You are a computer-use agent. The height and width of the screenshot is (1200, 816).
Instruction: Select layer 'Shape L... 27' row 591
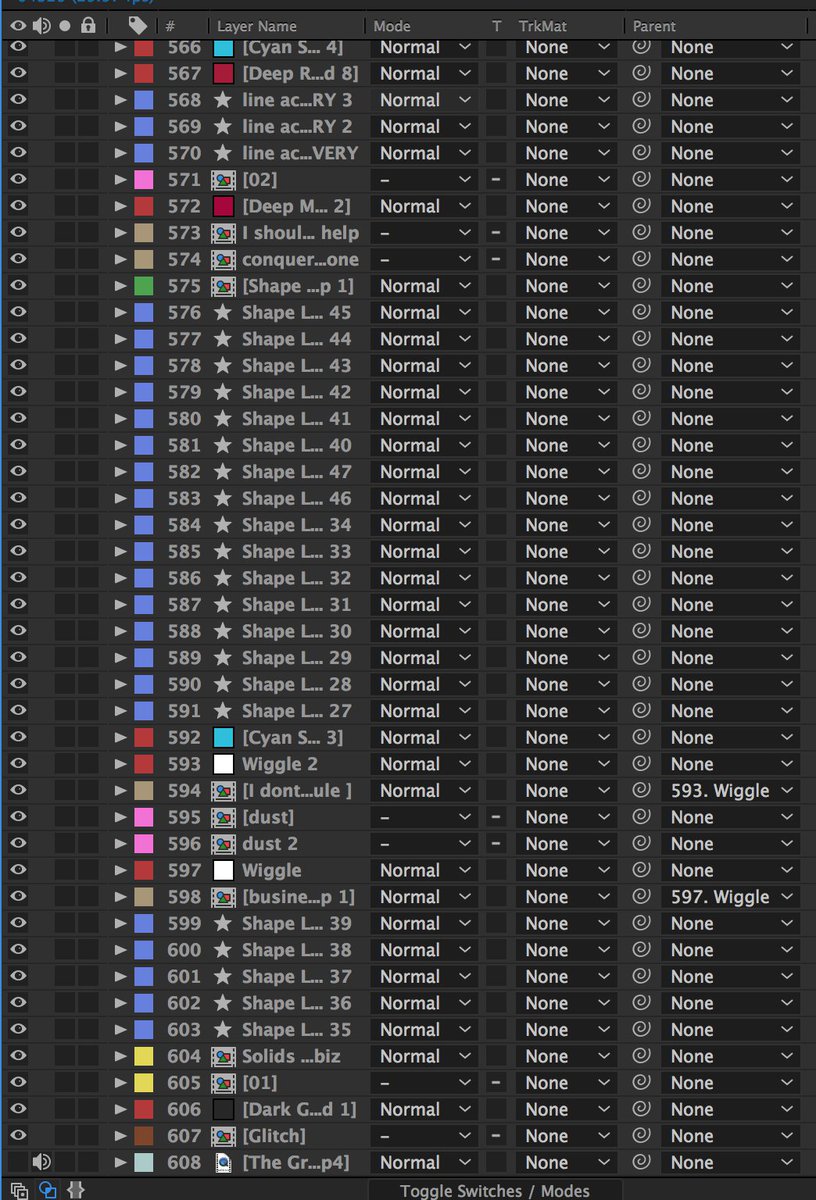(297, 711)
